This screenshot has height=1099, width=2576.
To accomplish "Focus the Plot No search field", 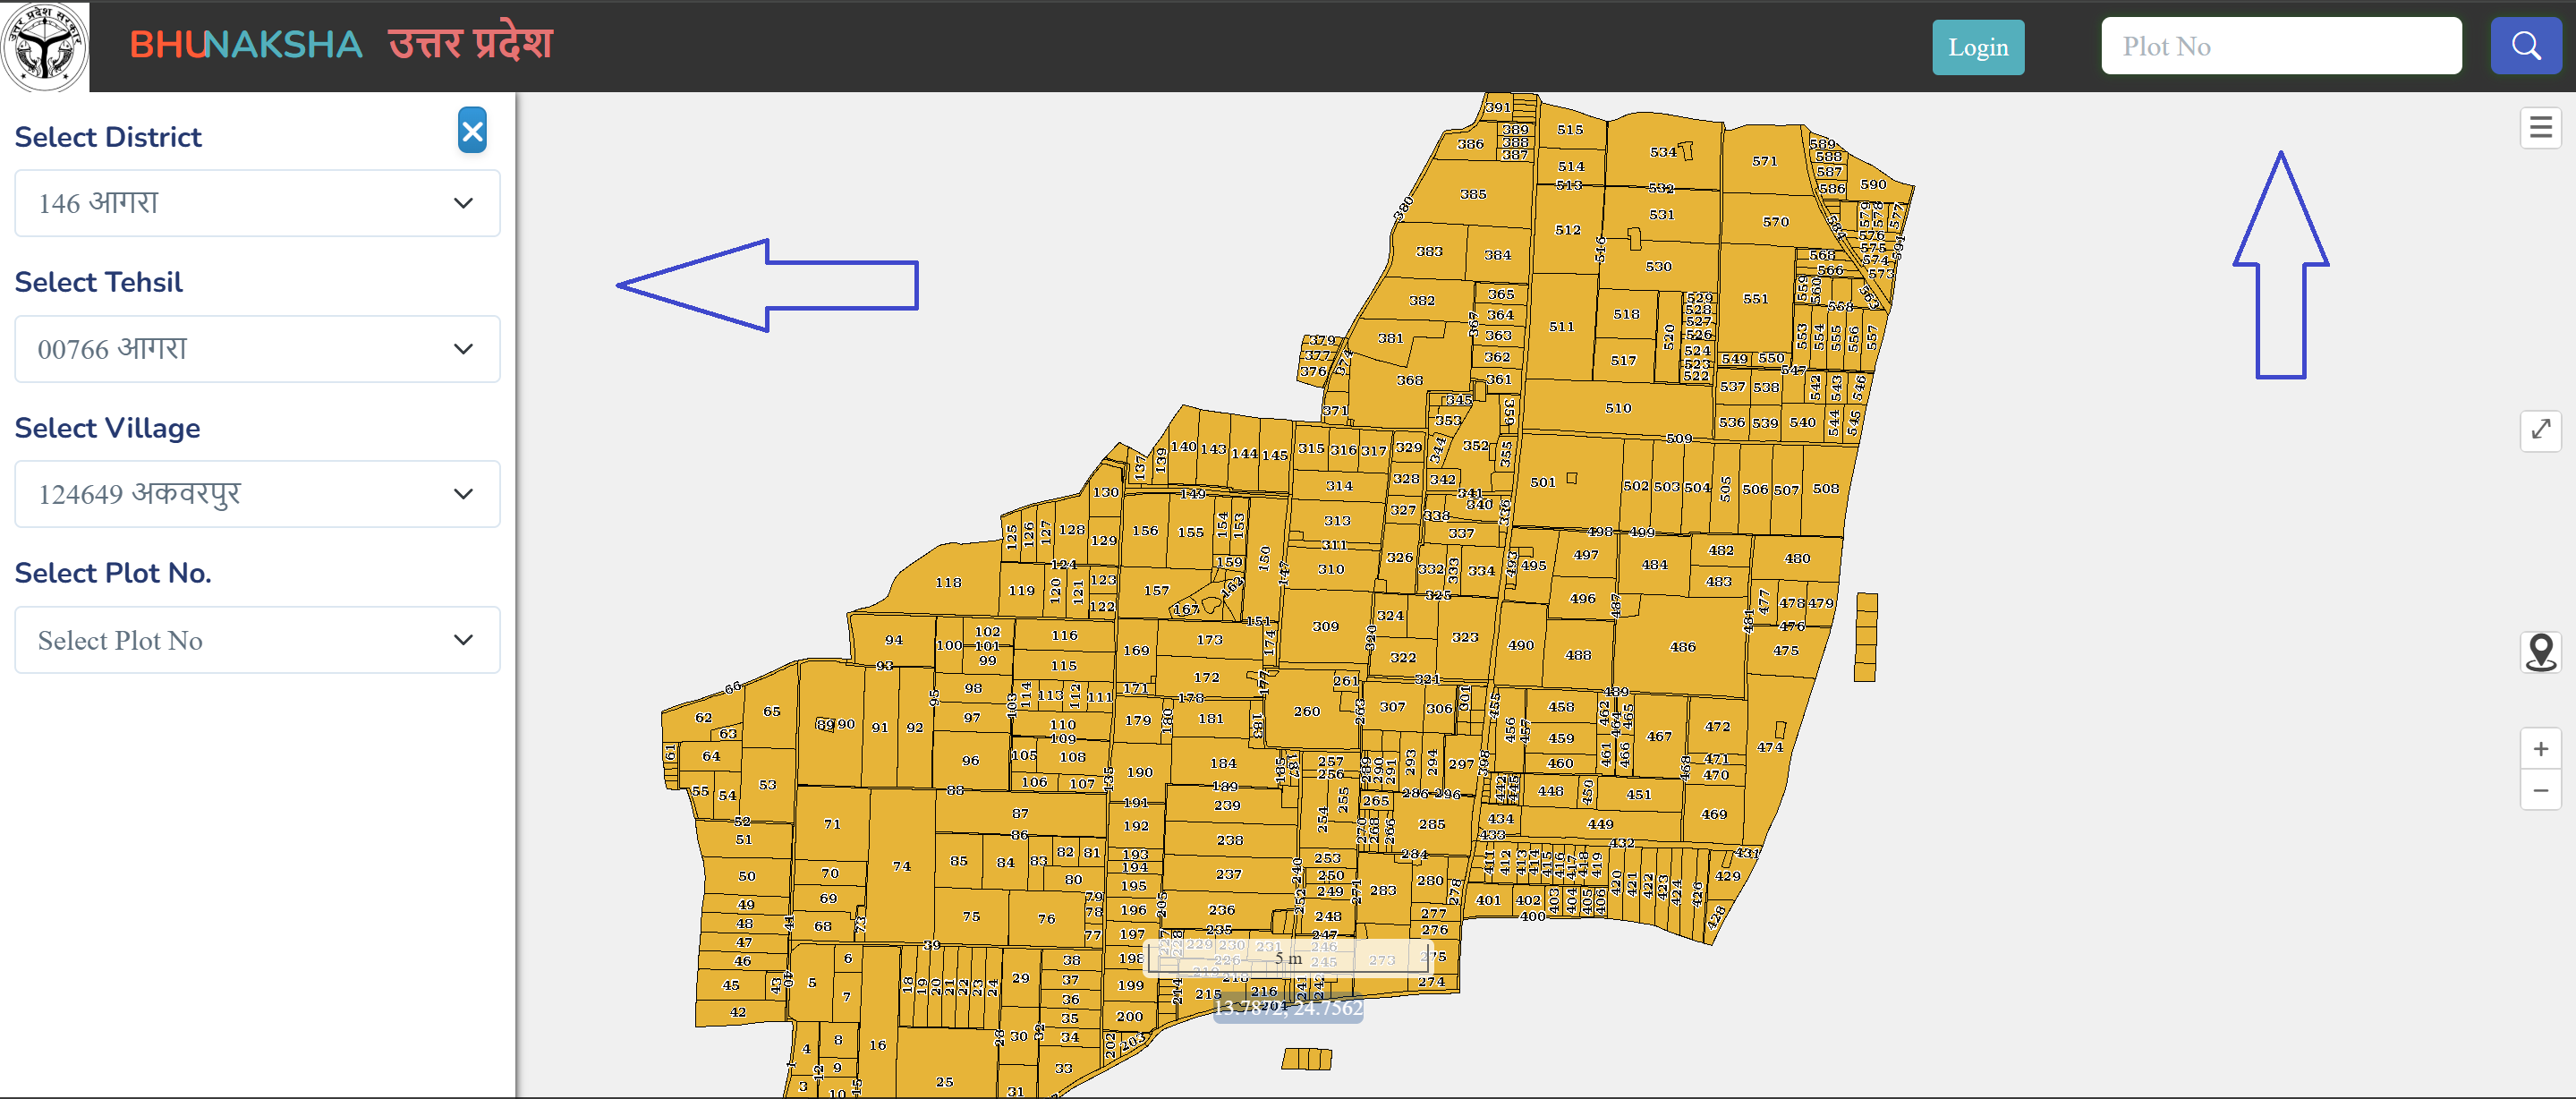I will point(2280,46).
